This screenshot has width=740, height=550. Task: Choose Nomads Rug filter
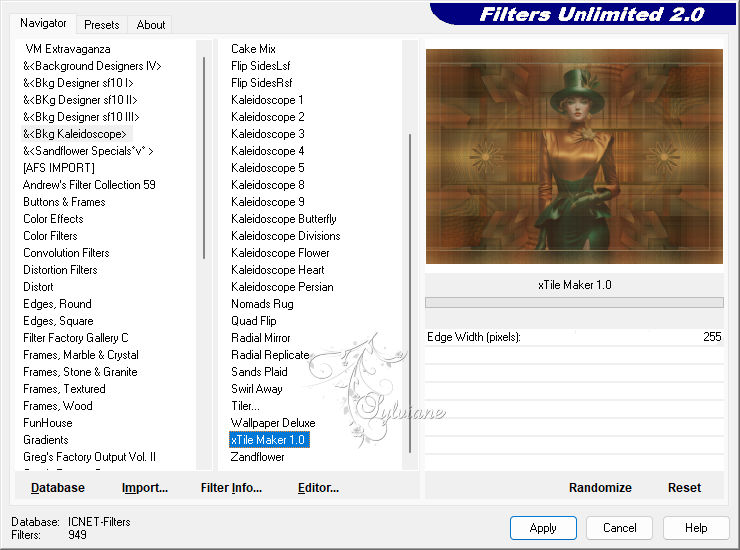262,304
